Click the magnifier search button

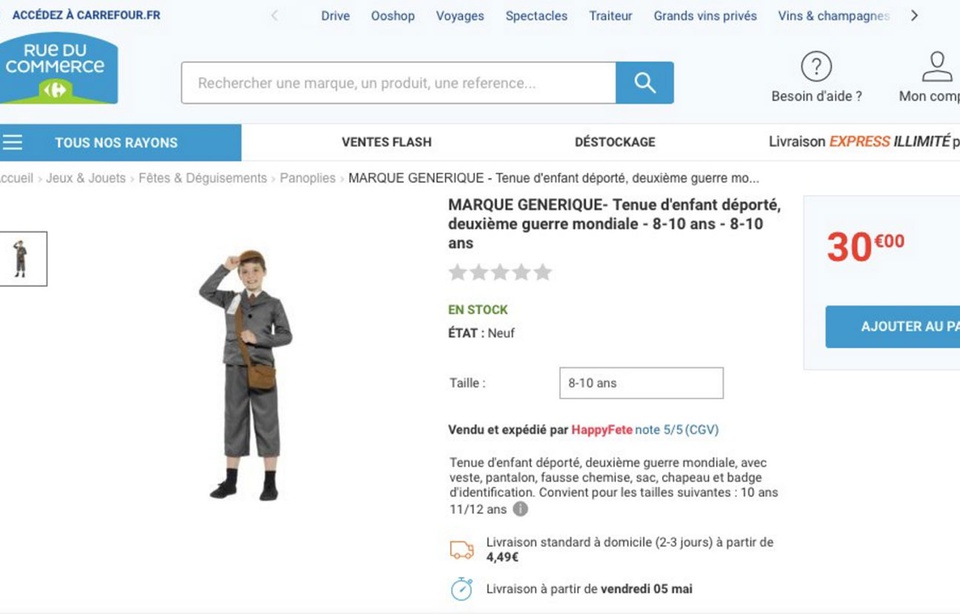(645, 83)
